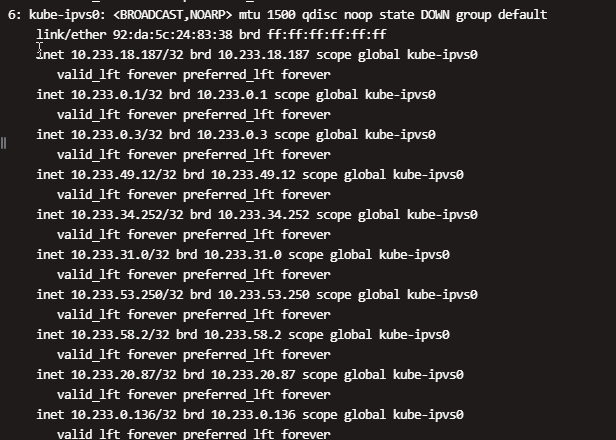
Task: Click the kube-ipvs0 interface header line
Action: click(x=277, y=15)
